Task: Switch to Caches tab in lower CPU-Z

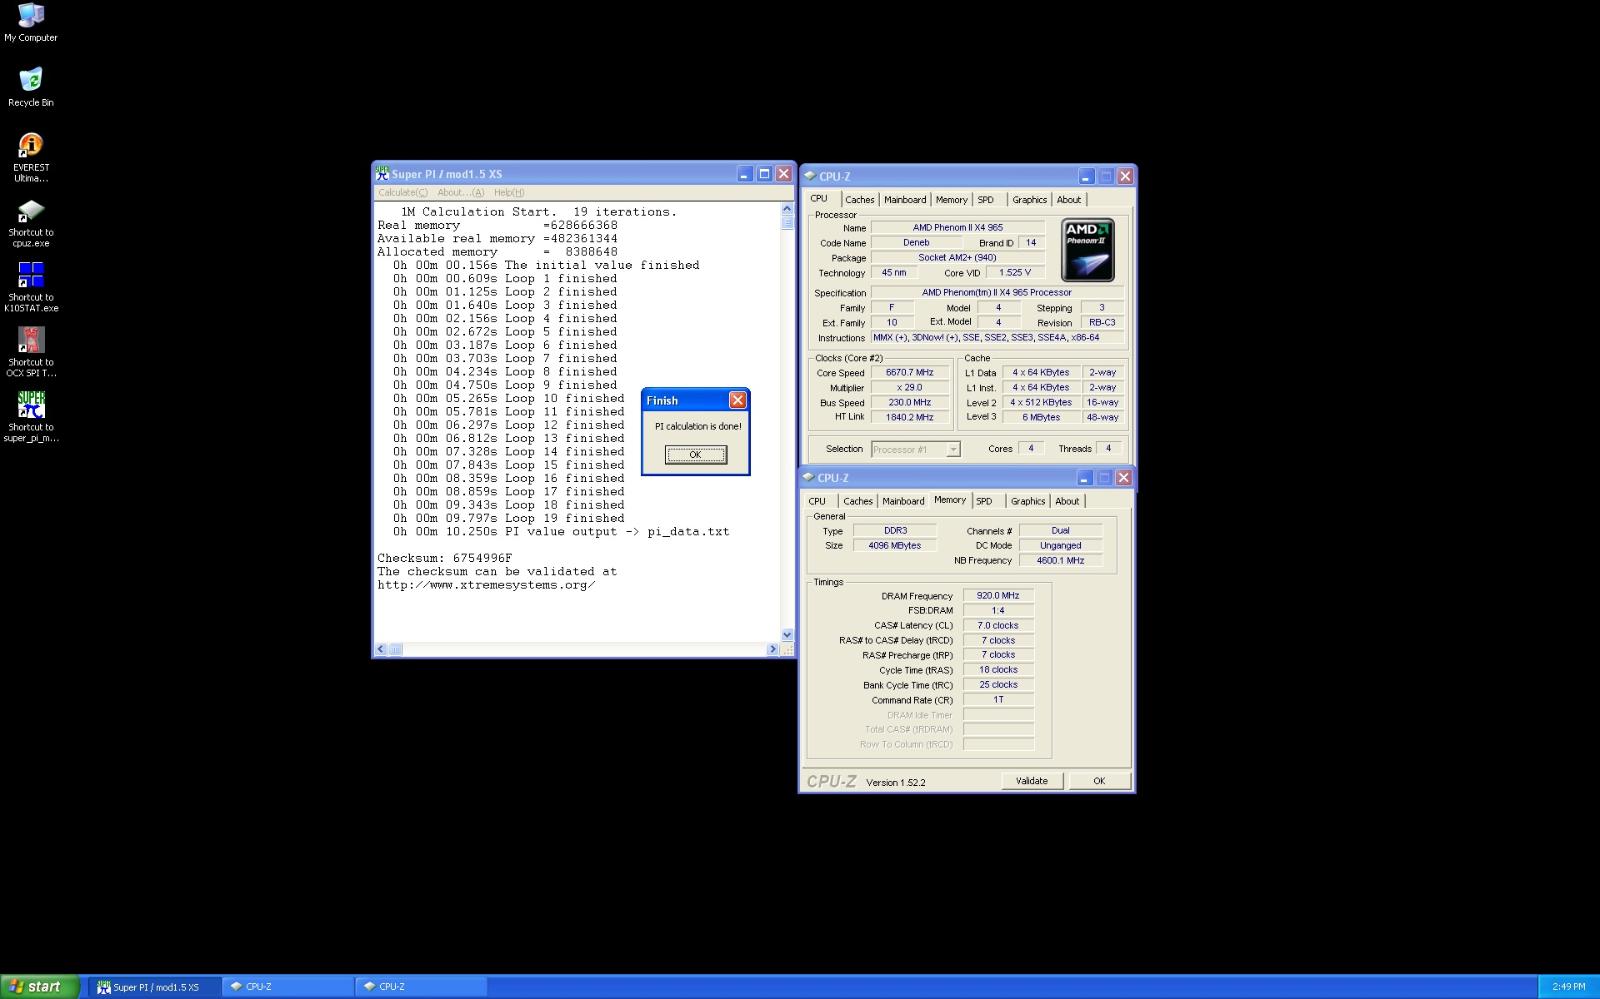Action: (x=858, y=501)
